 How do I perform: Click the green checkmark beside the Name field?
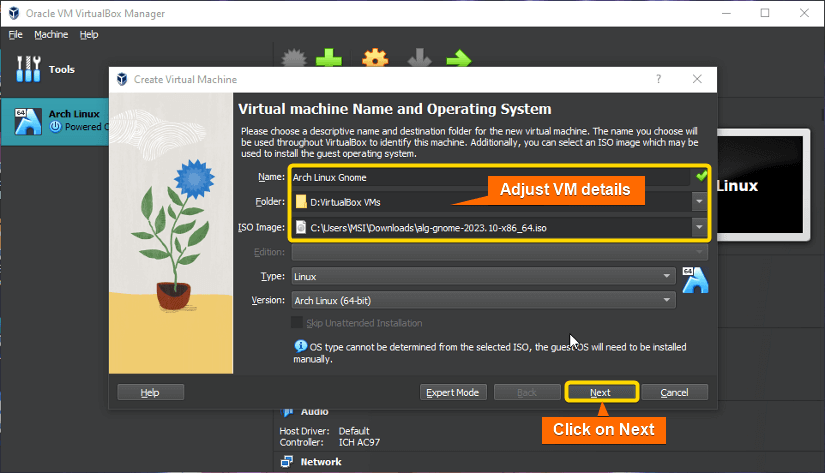coord(701,176)
